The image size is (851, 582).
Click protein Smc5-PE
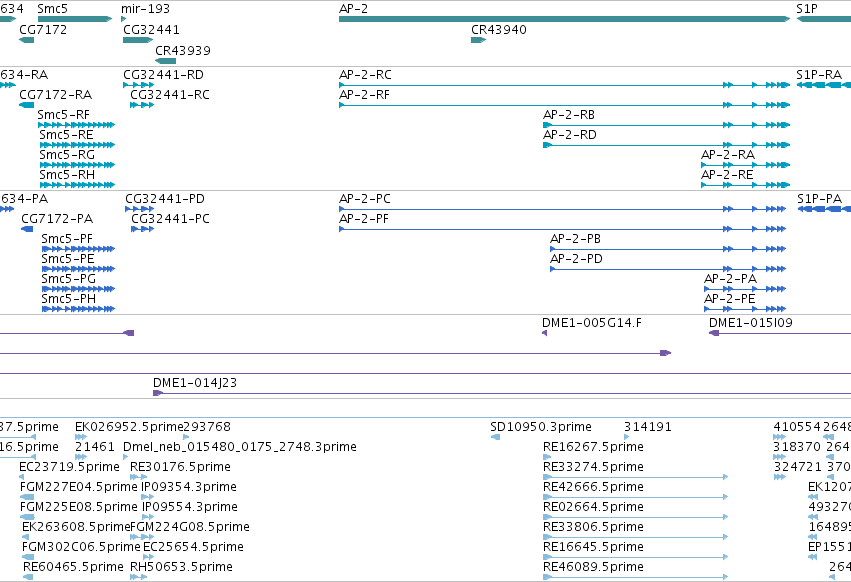[x=79, y=269]
